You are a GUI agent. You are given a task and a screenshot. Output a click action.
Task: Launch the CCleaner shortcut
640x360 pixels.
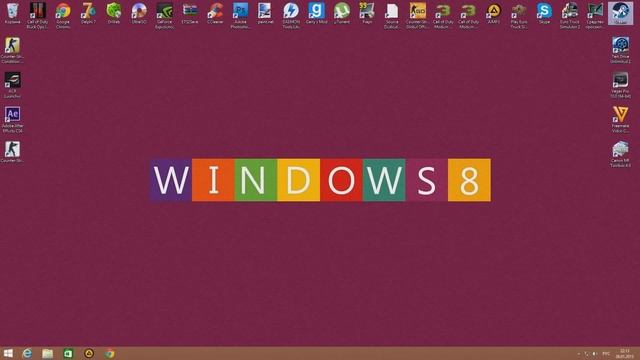(215, 13)
